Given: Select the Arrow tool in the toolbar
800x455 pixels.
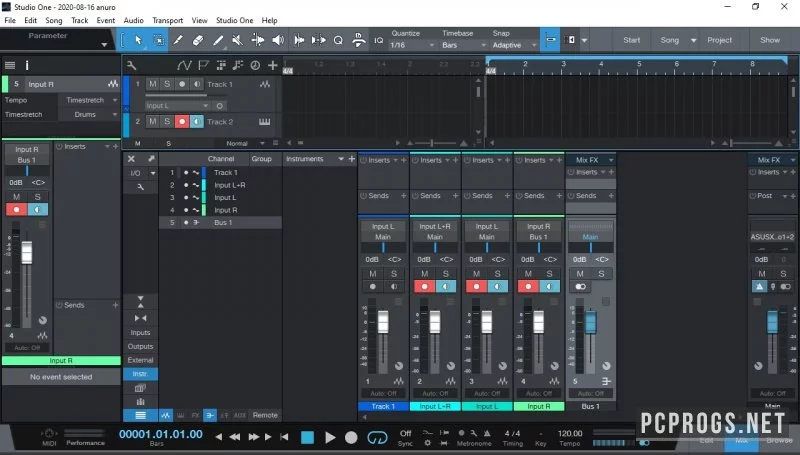Looking at the screenshot, I should click(x=138, y=40).
